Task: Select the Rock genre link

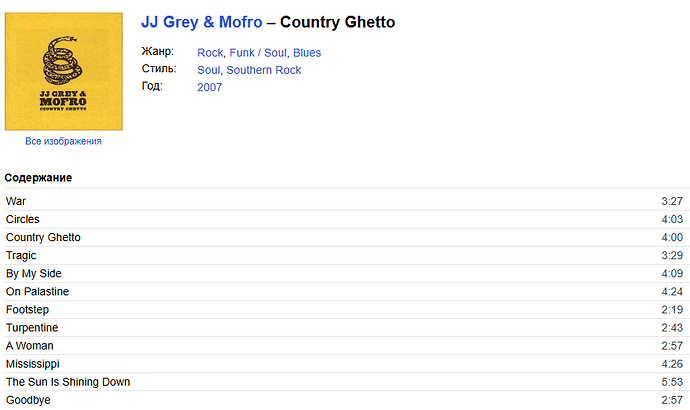Action: pos(210,53)
